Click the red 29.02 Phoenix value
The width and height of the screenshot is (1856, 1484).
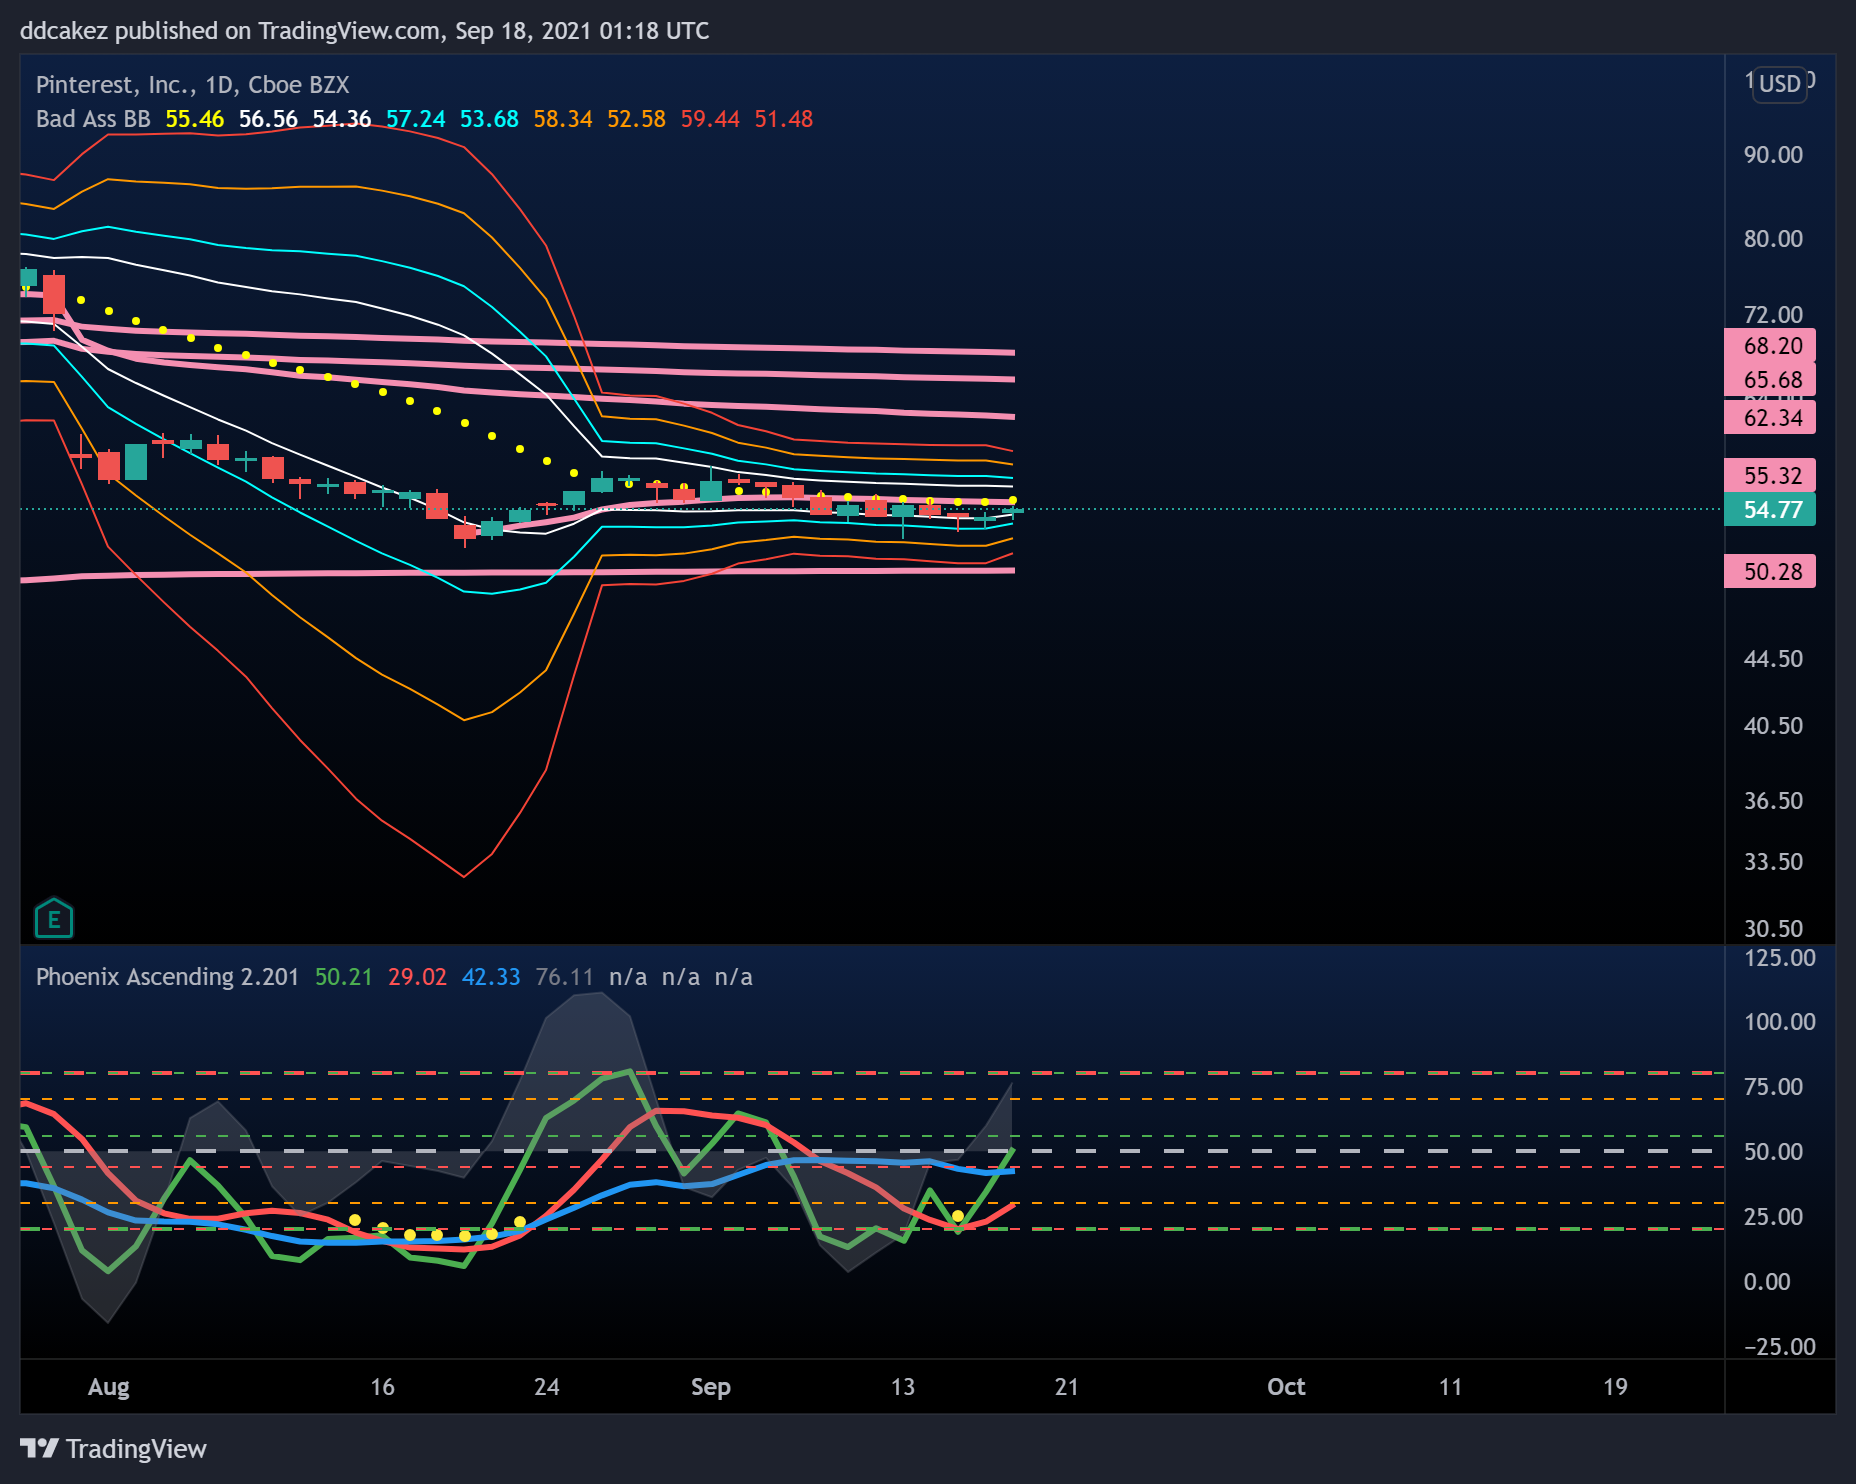pos(418,977)
